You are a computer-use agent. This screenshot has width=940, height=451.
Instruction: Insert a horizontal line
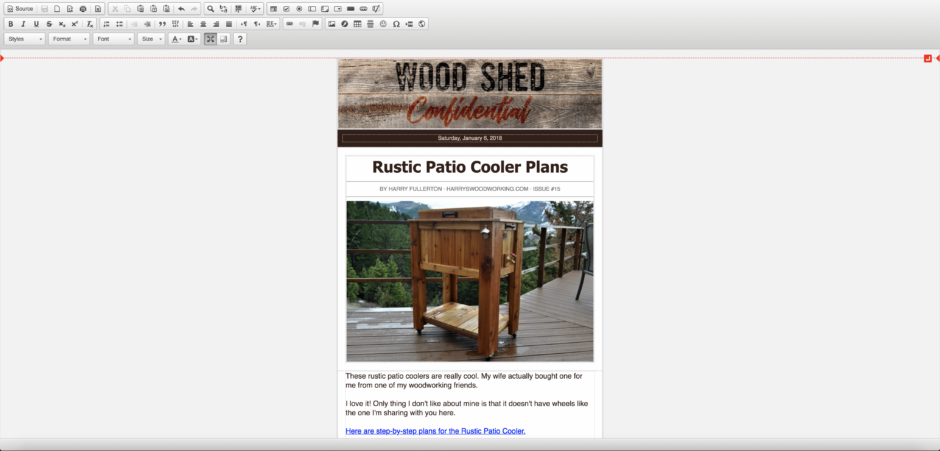pyautogui.click(x=370, y=24)
